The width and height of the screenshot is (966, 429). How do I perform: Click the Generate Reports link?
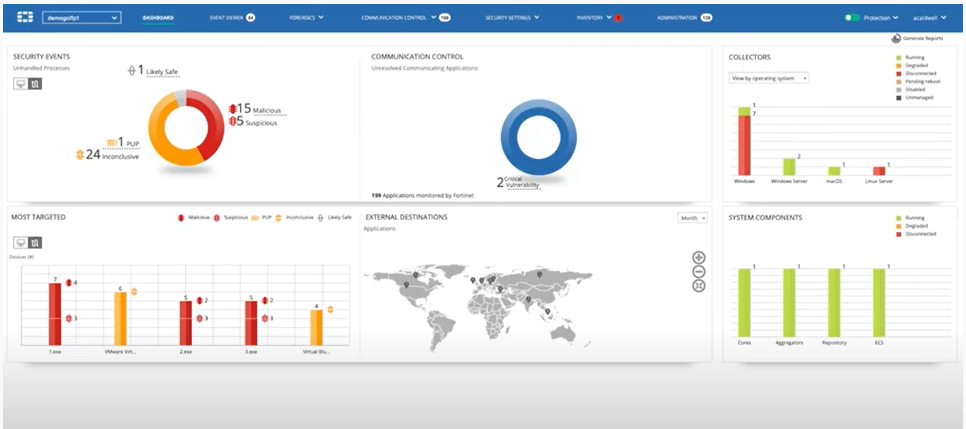tap(923, 38)
